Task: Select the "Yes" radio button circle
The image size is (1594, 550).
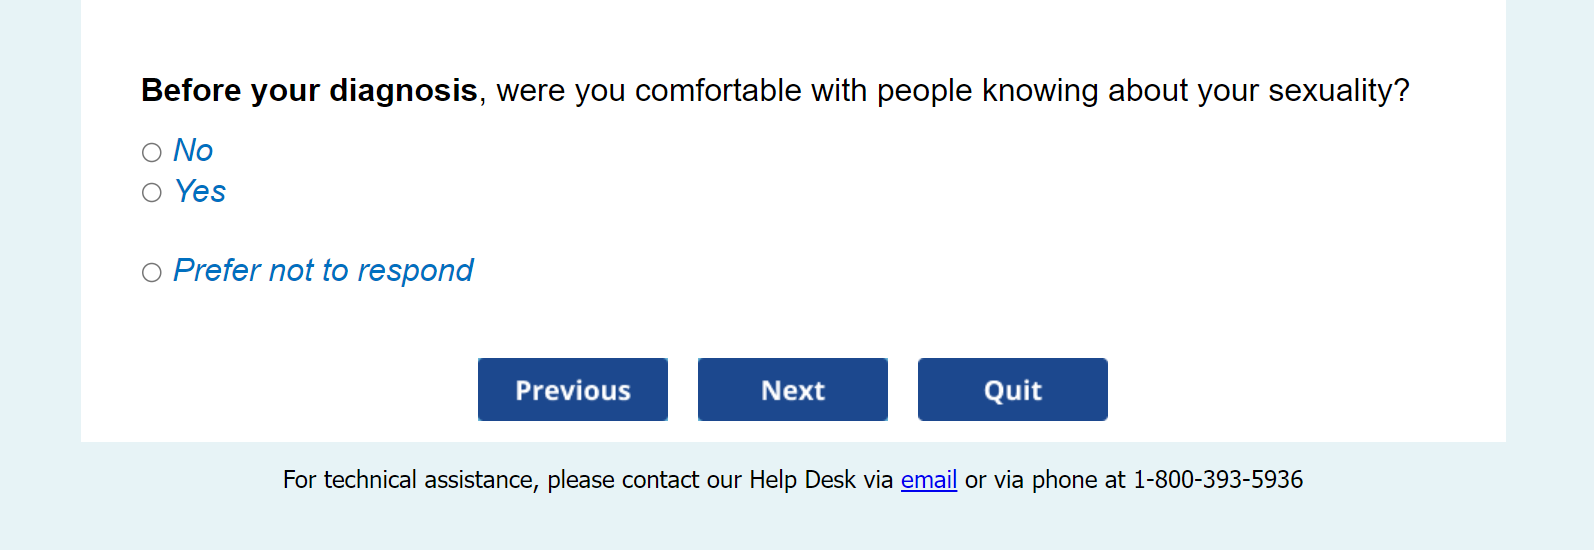Action: click(152, 192)
